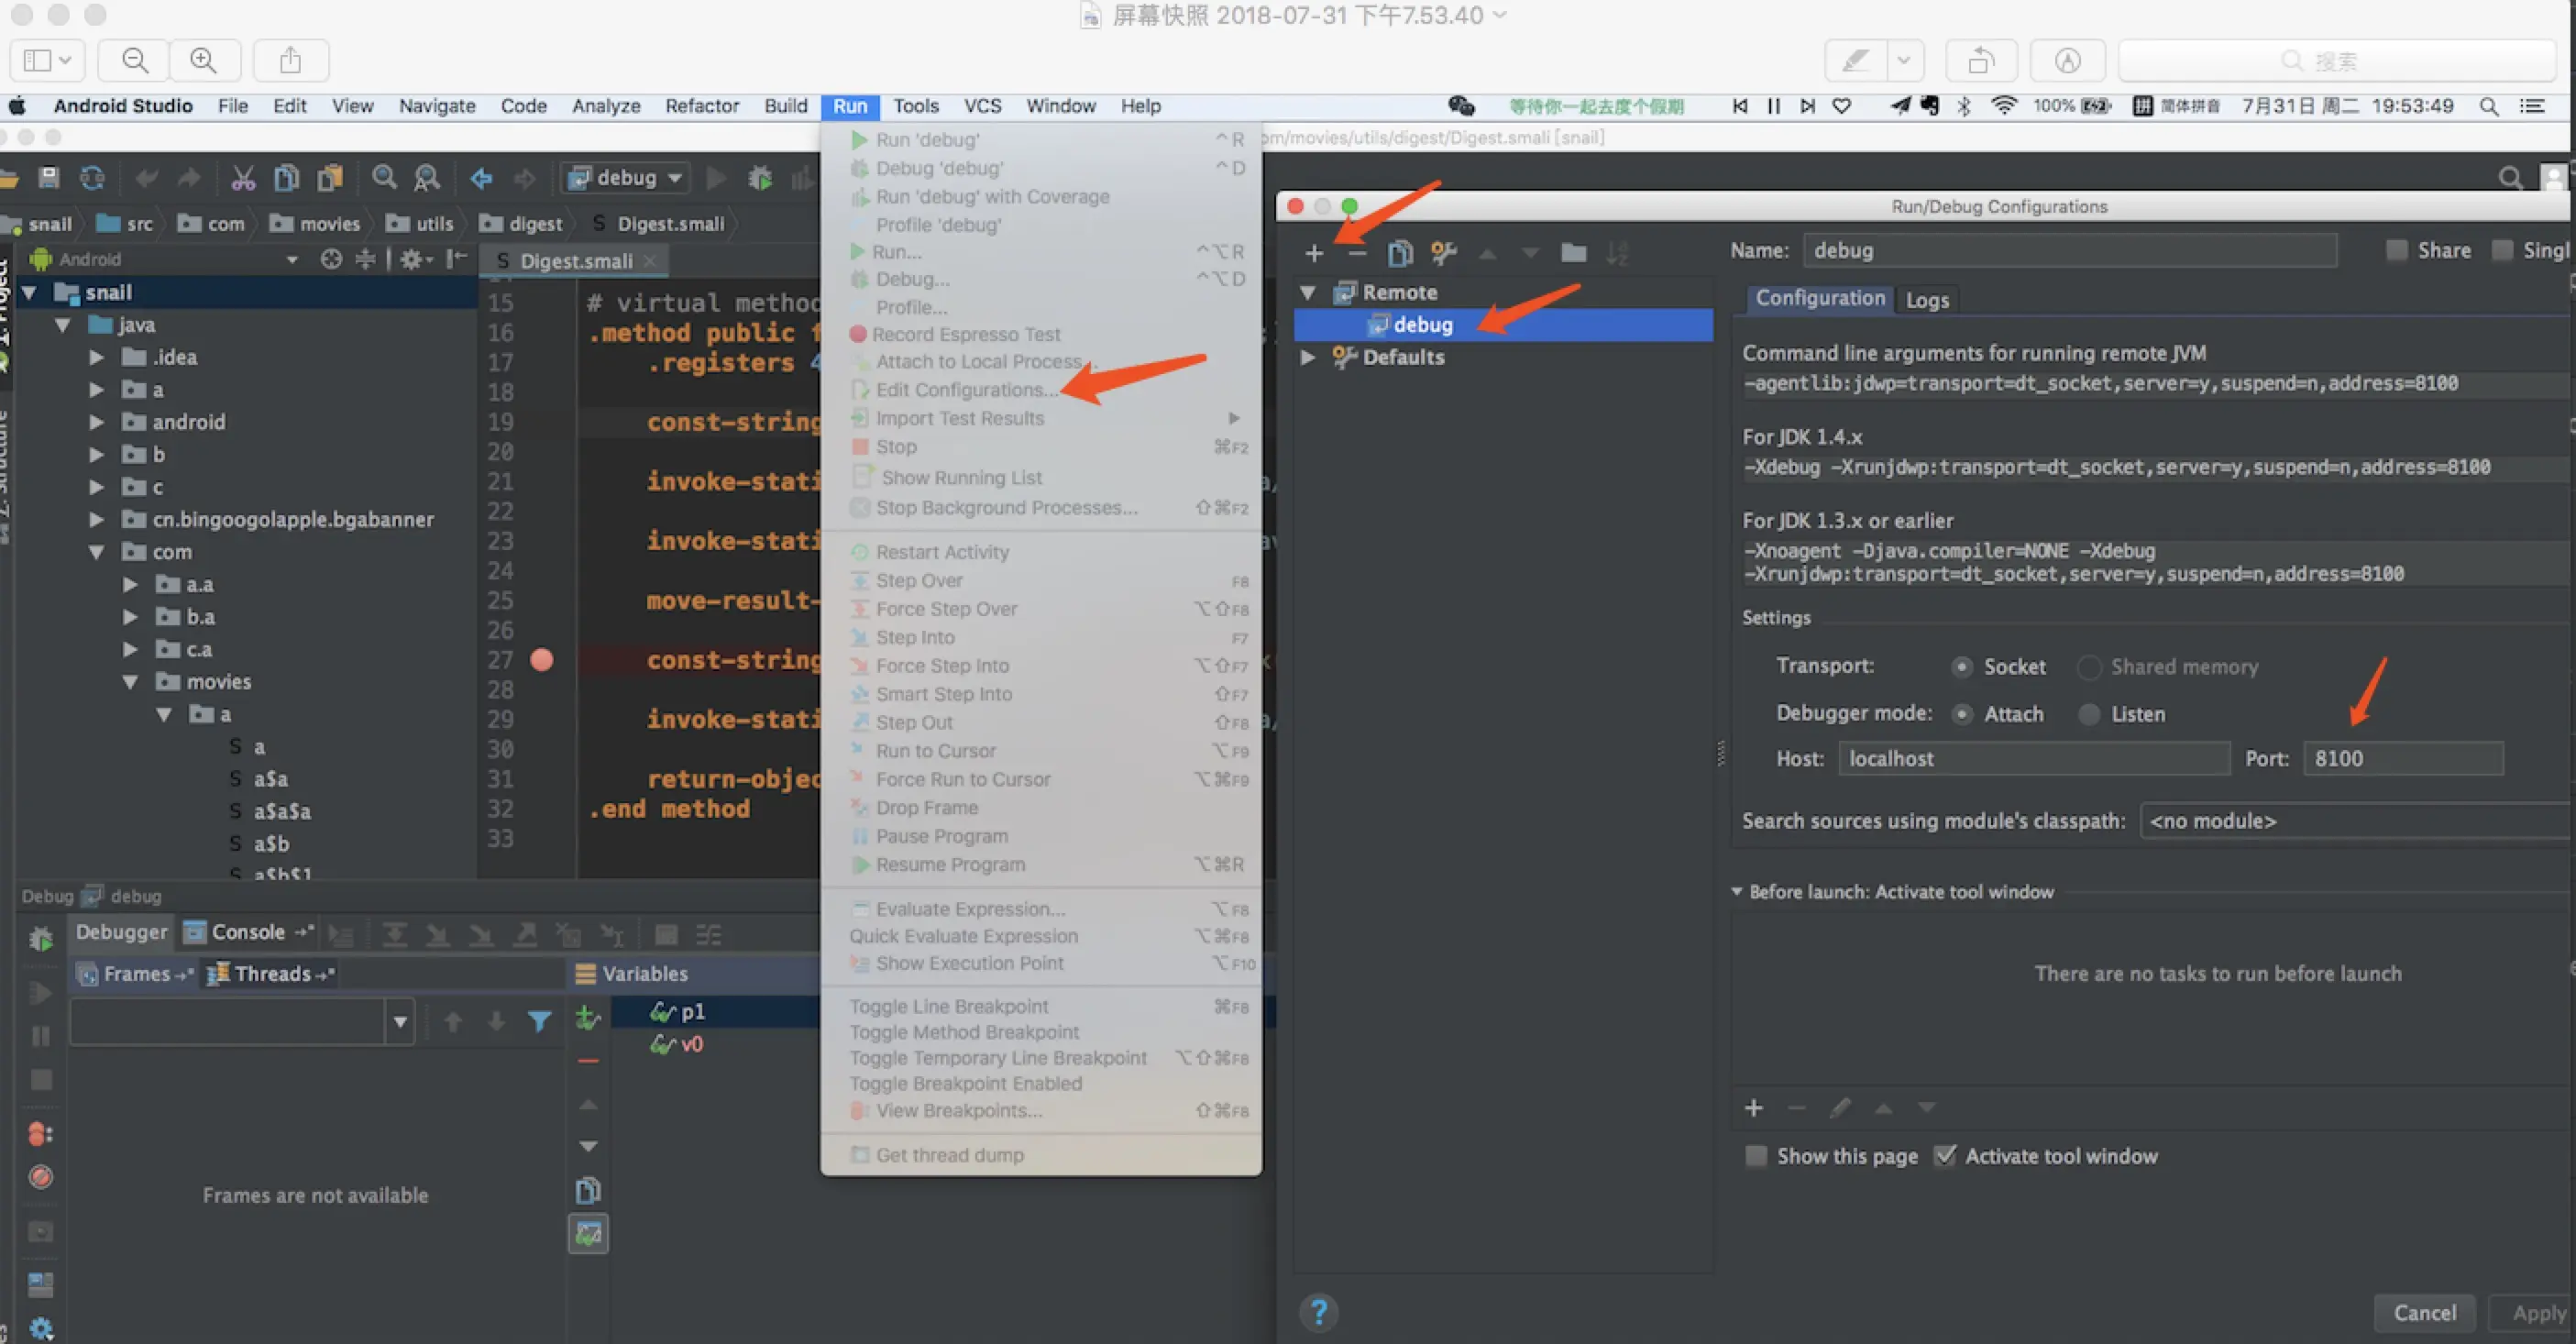Click the help question mark button
Viewport: 2576px width, 1344px height.
point(1318,1311)
